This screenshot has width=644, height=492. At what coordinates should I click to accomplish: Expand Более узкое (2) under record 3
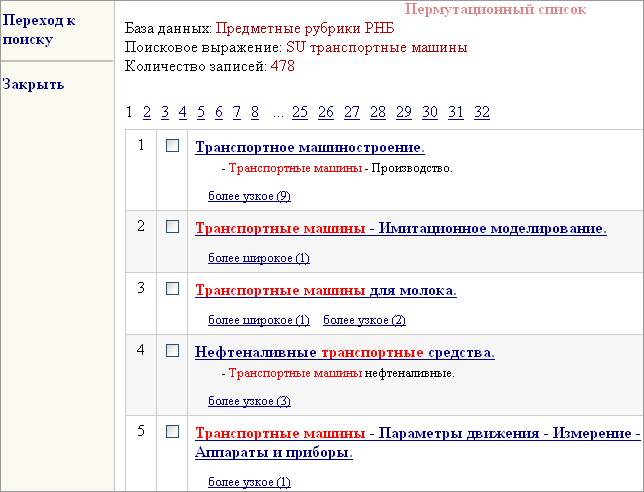point(364,320)
